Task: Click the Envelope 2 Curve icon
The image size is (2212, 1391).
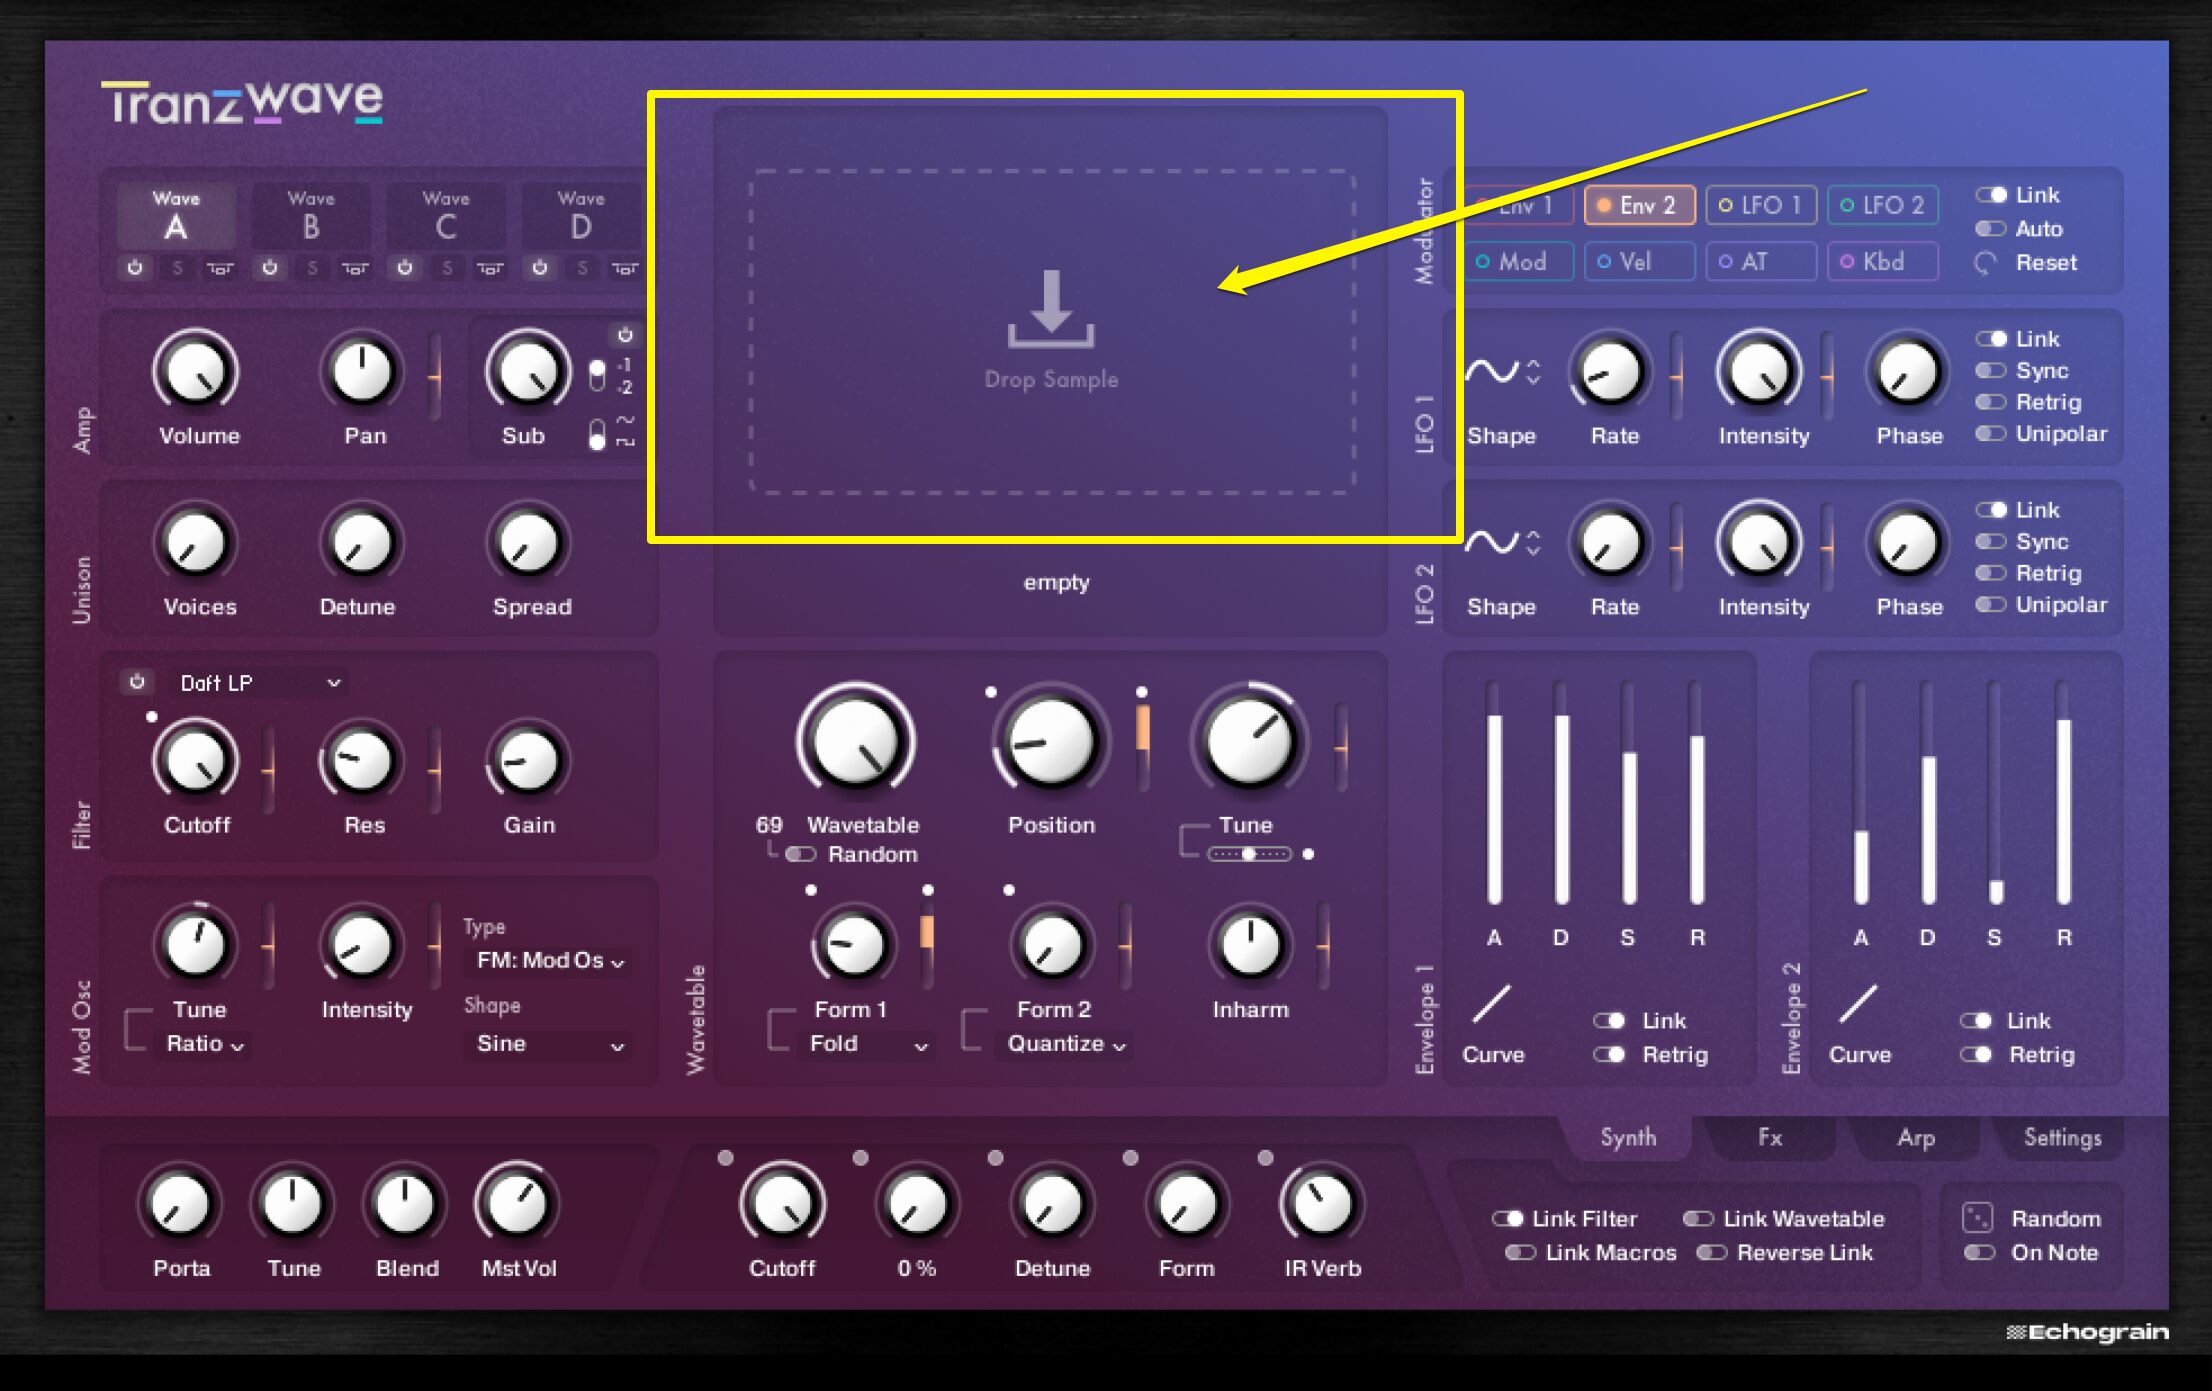Action: (1858, 1004)
